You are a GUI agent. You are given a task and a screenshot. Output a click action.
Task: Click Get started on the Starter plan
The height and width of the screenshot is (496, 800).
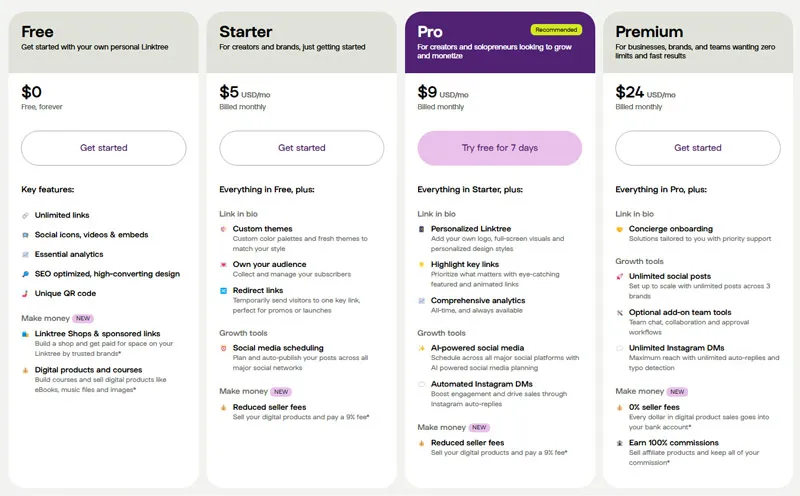(x=302, y=148)
